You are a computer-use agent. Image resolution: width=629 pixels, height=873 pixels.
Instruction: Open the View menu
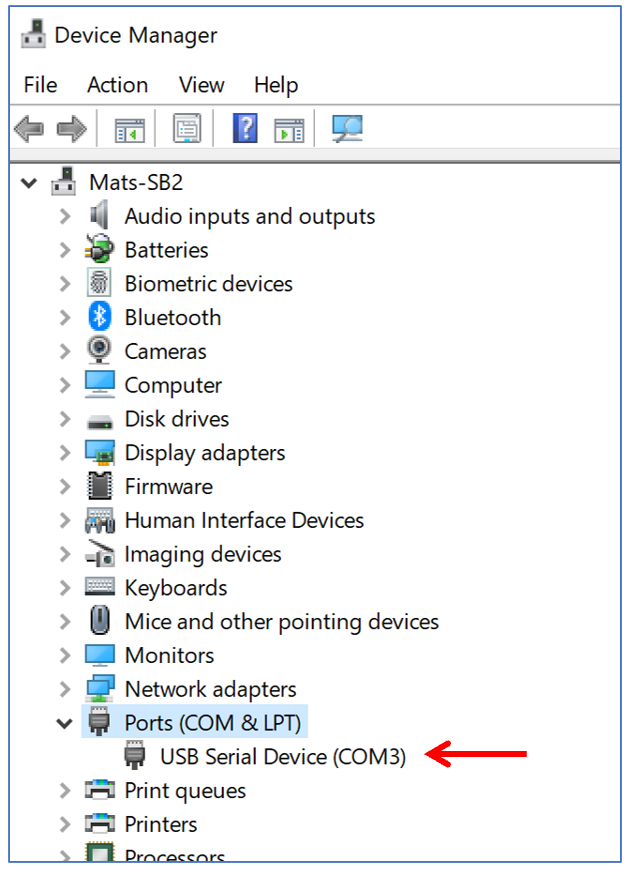tap(201, 85)
